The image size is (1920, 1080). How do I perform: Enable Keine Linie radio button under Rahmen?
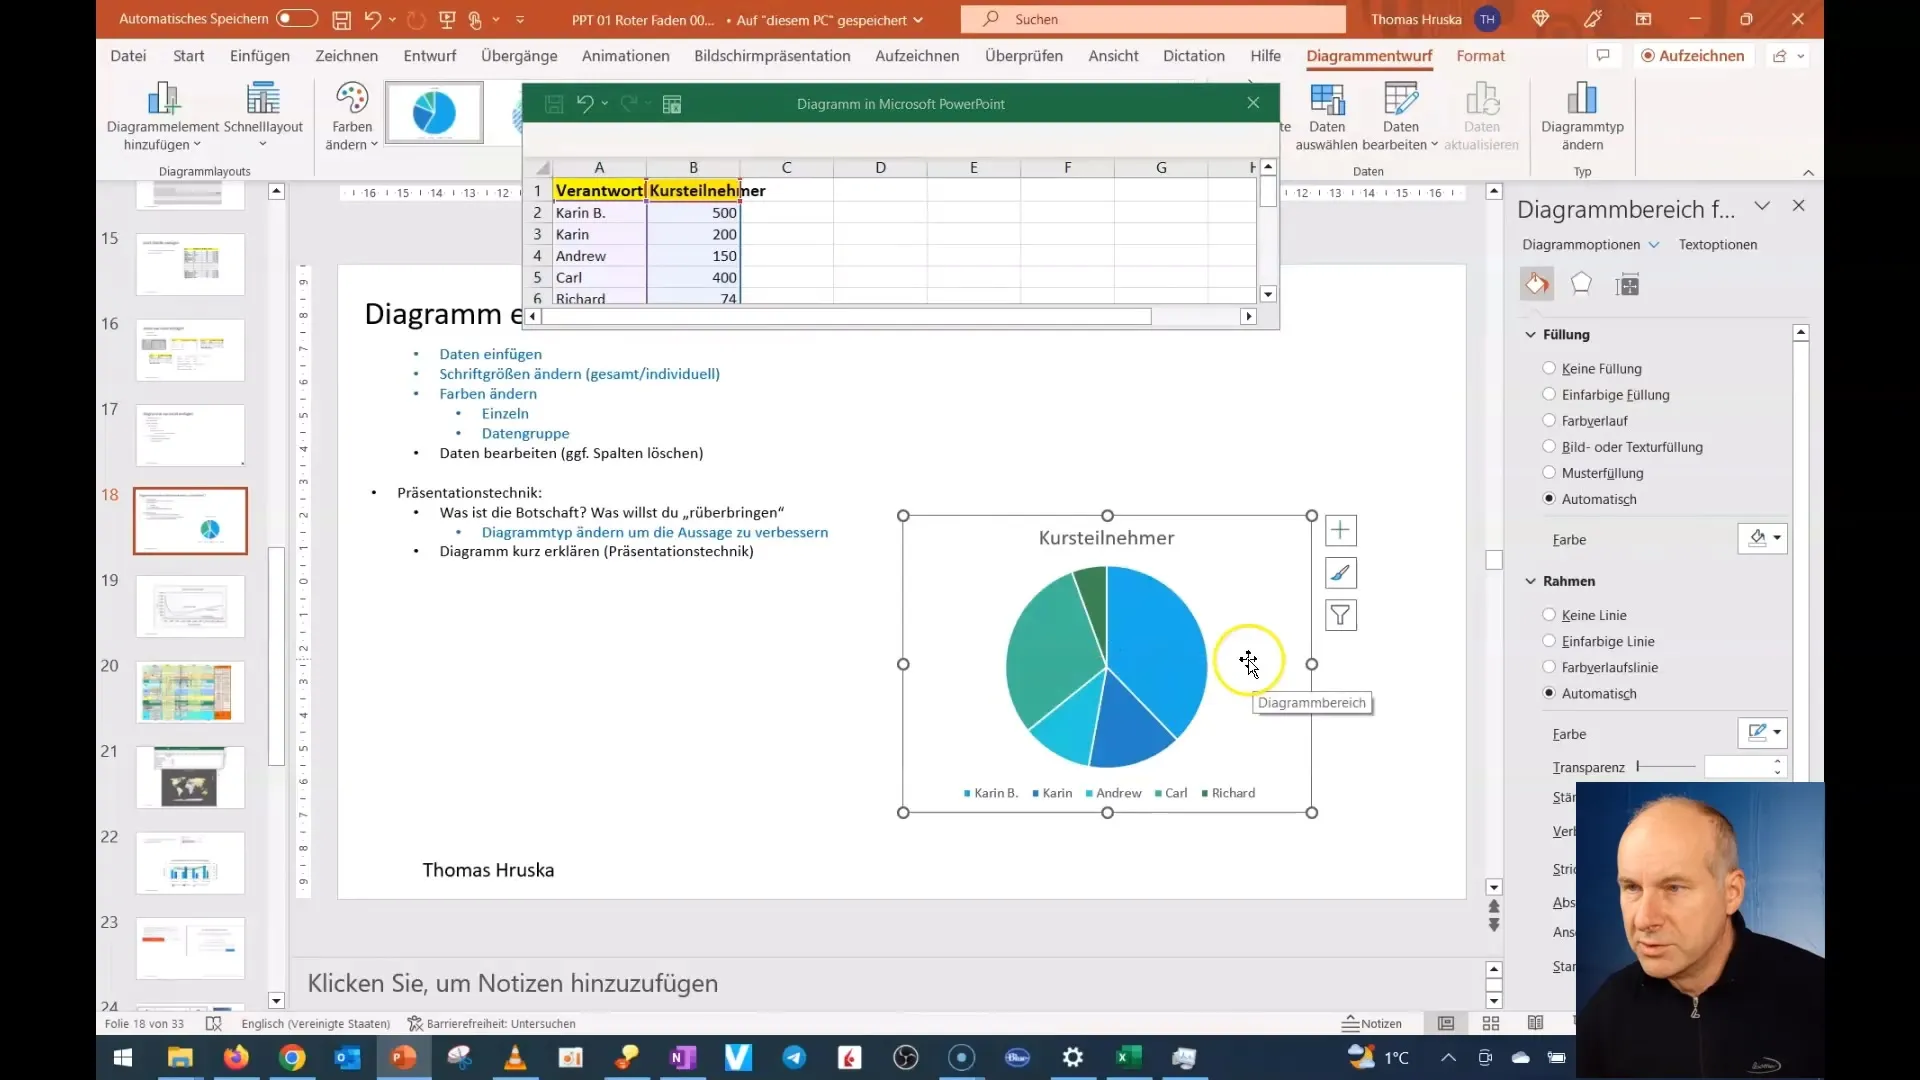(x=1549, y=615)
